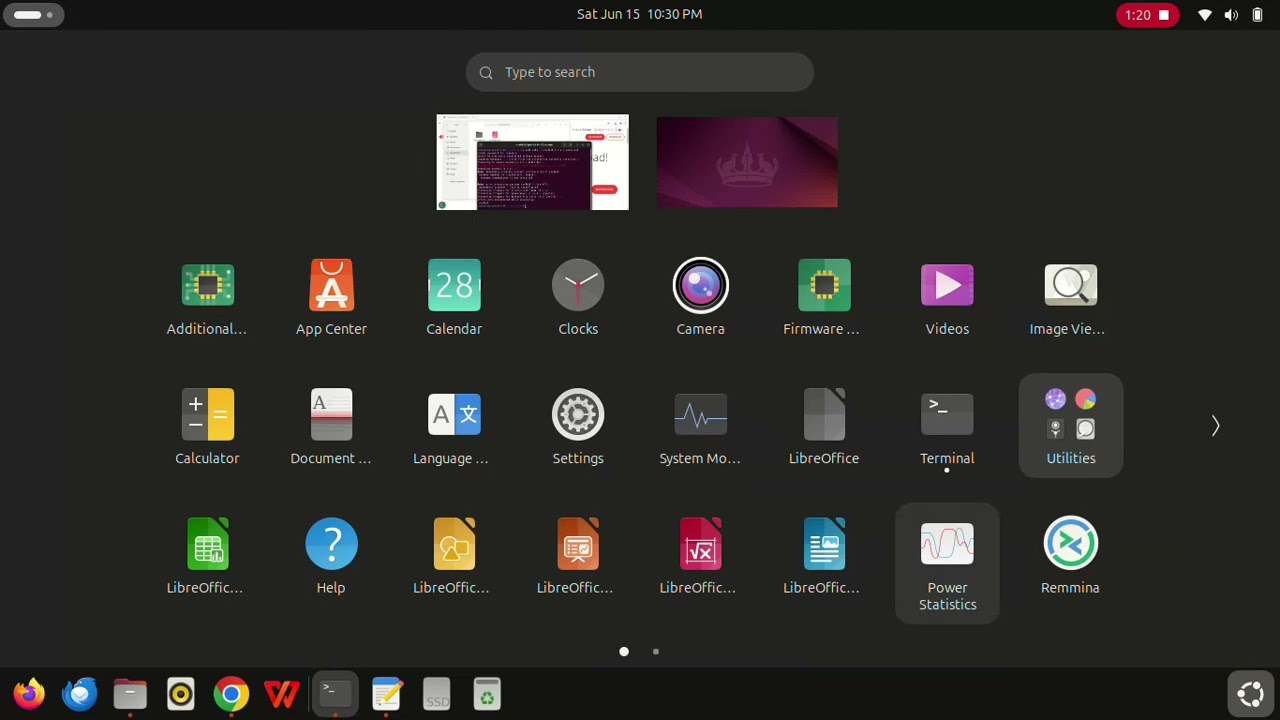Select first app grid page dot
Image resolution: width=1280 pixels, height=720 pixels.
point(624,651)
